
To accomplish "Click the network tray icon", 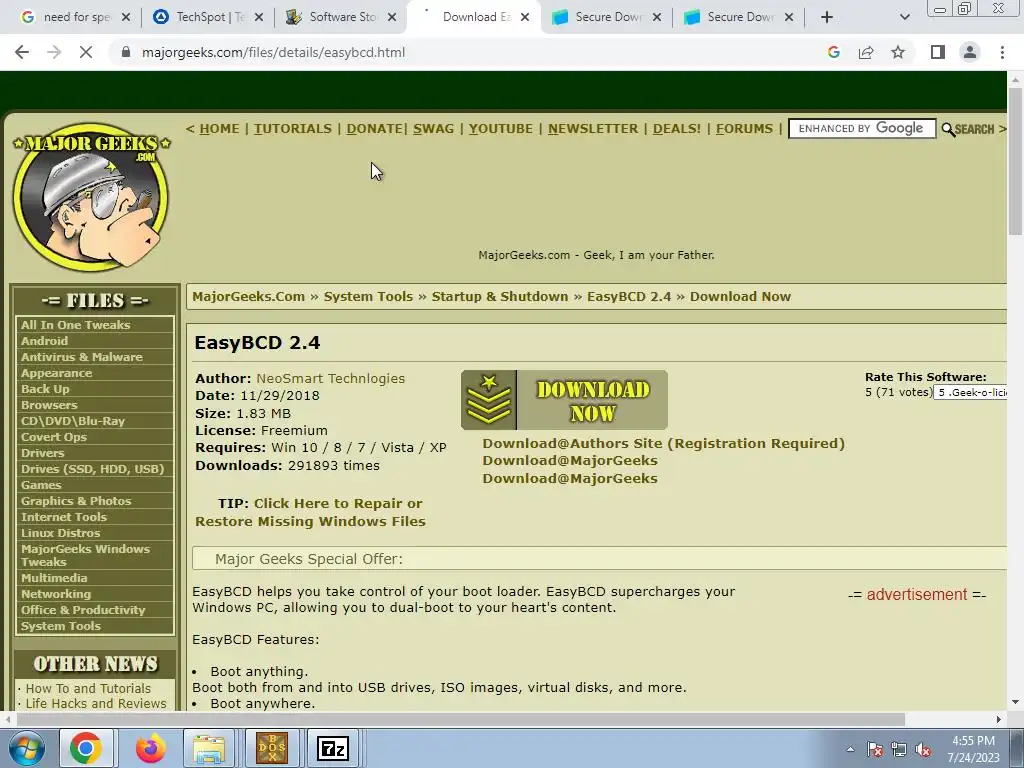I will [899, 749].
